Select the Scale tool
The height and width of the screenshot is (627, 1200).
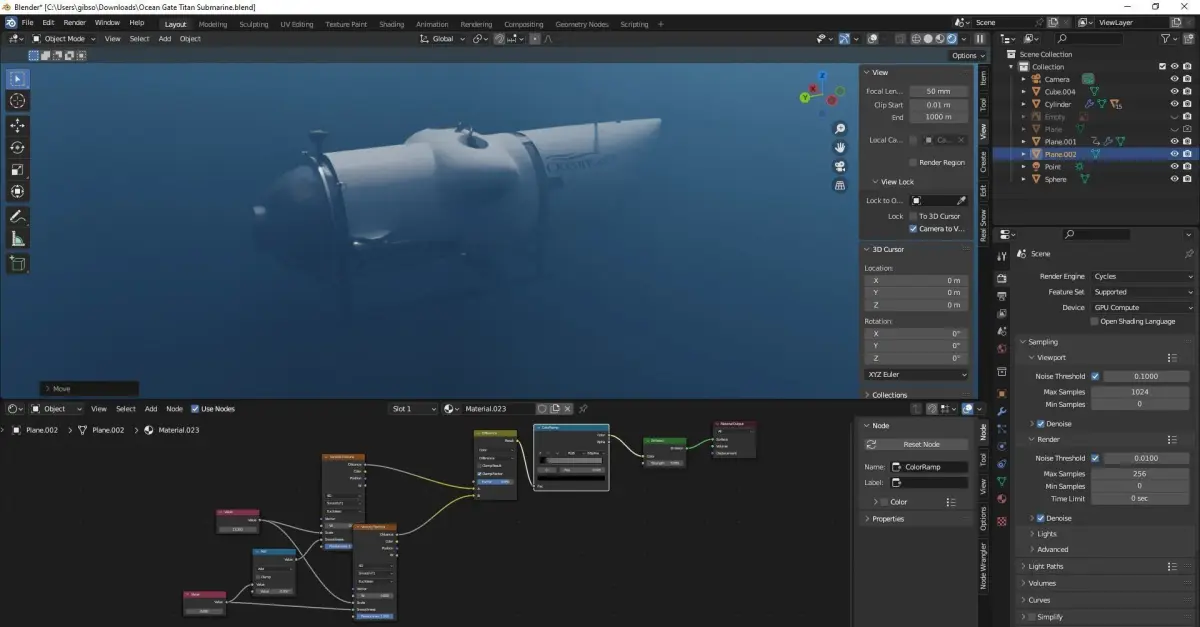(18, 170)
